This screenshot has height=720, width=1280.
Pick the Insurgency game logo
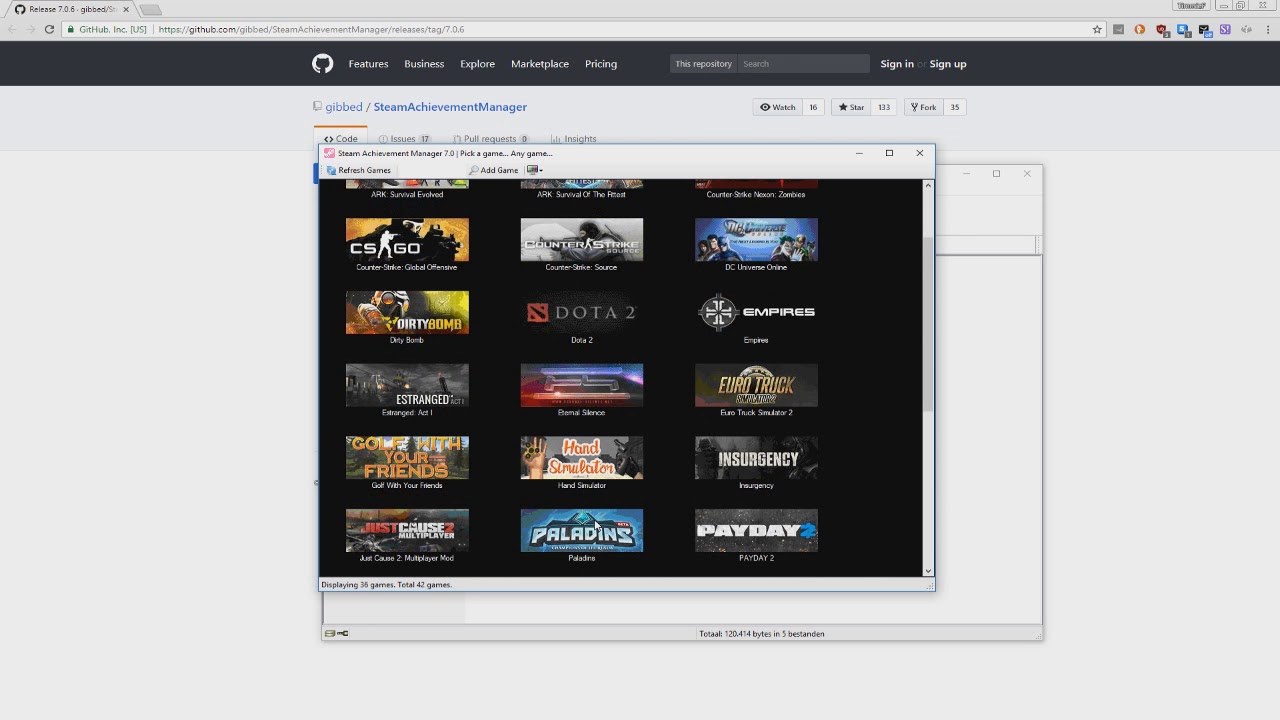point(756,458)
